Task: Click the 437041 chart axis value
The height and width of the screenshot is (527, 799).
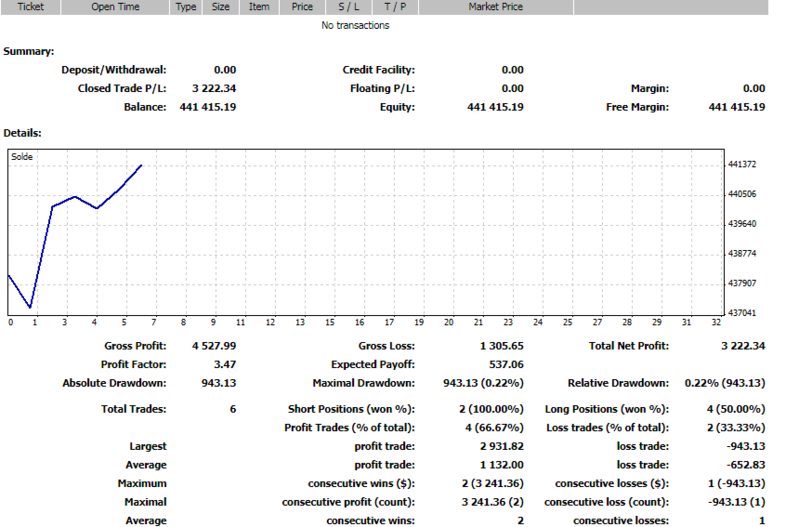Action: coord(742,313)
